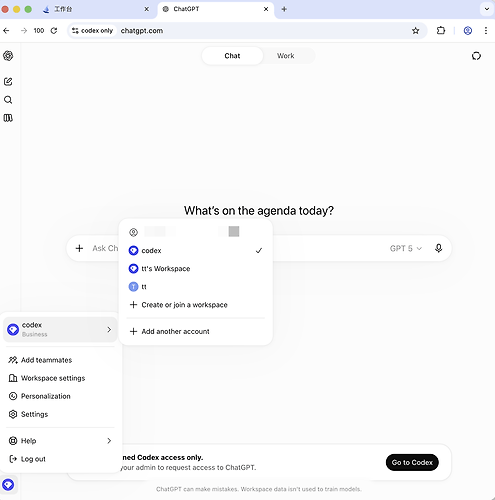Bookmark page with the star icon

pos(415,31)
